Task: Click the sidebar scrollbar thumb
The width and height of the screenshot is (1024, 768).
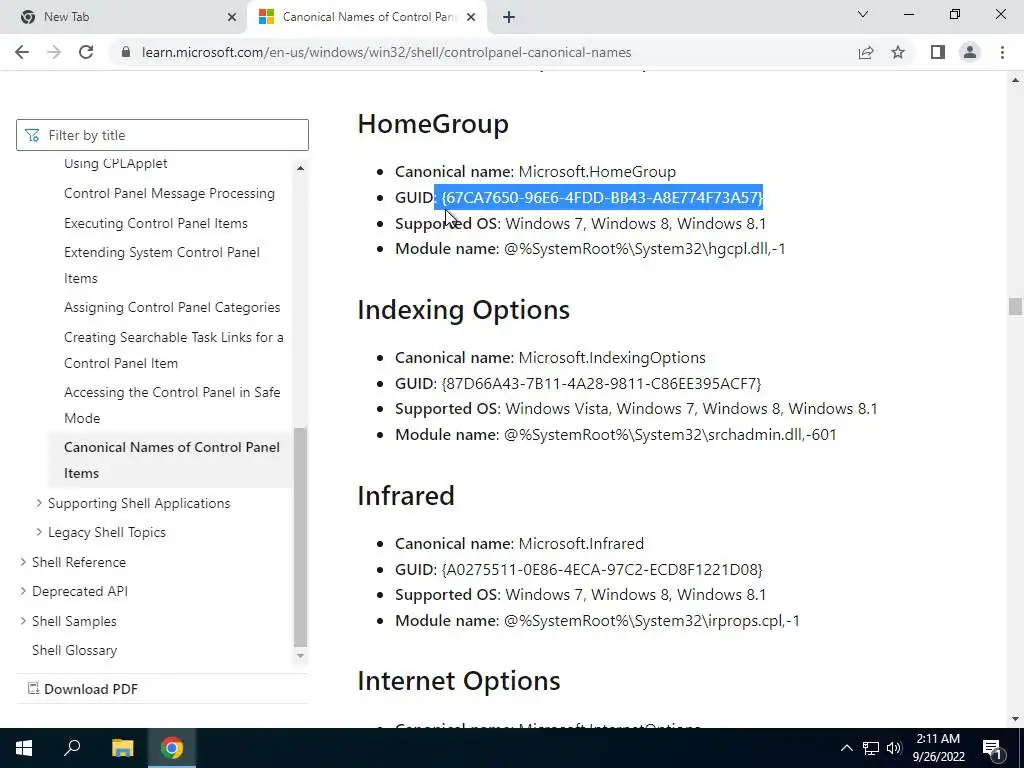Action: point(300,537)
